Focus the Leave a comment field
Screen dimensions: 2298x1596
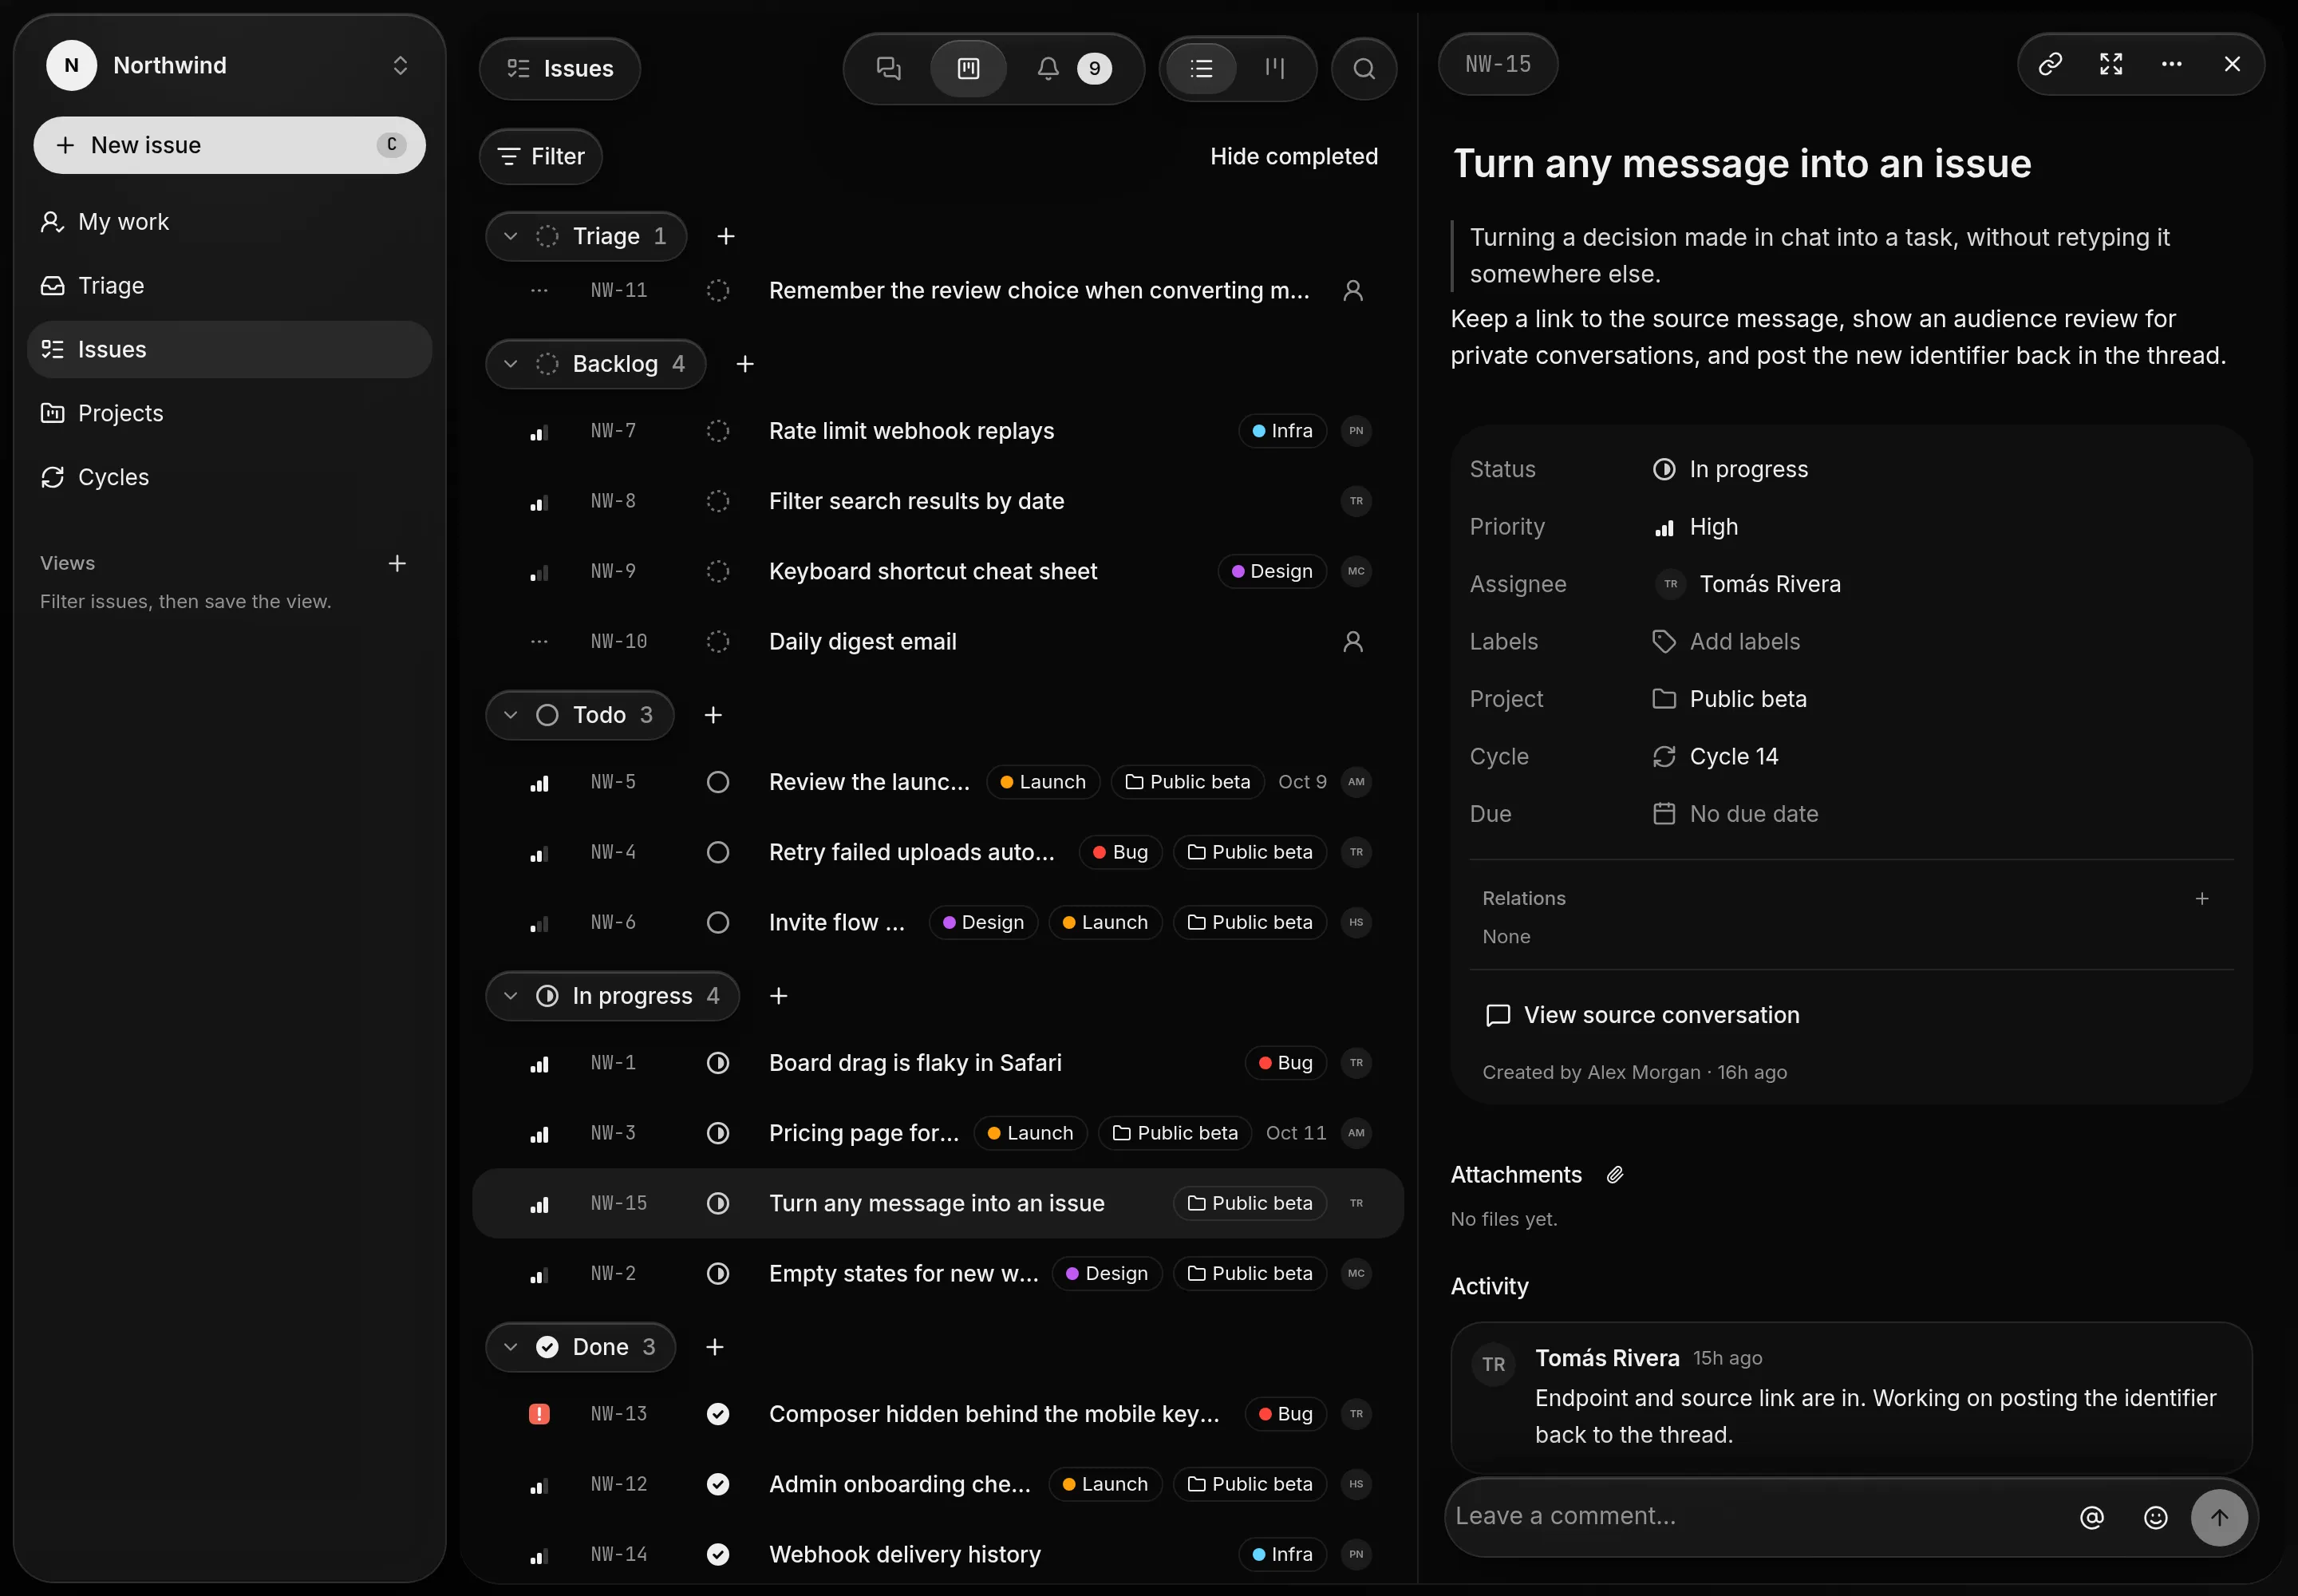click(x=1755, y=1516)
